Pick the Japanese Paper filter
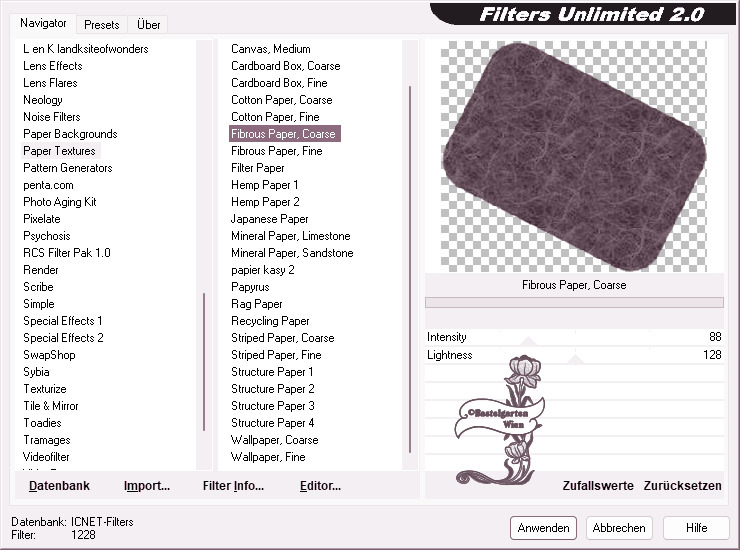740x550 pixels. (269, 219)
